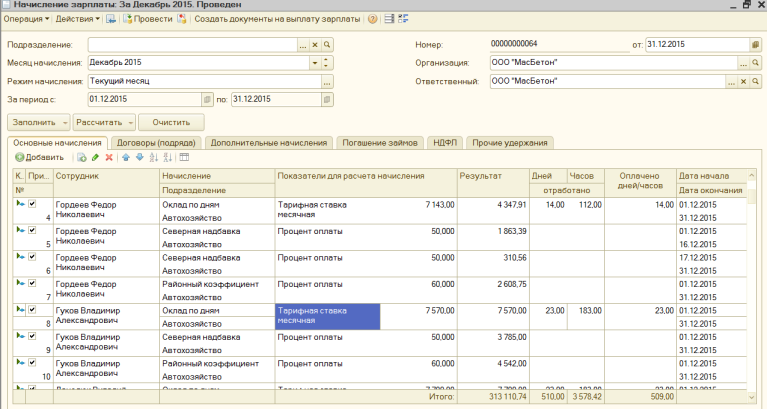Toggle checkbox for row 8 Гуков Оклад по дням

click(x=32, y=309)
